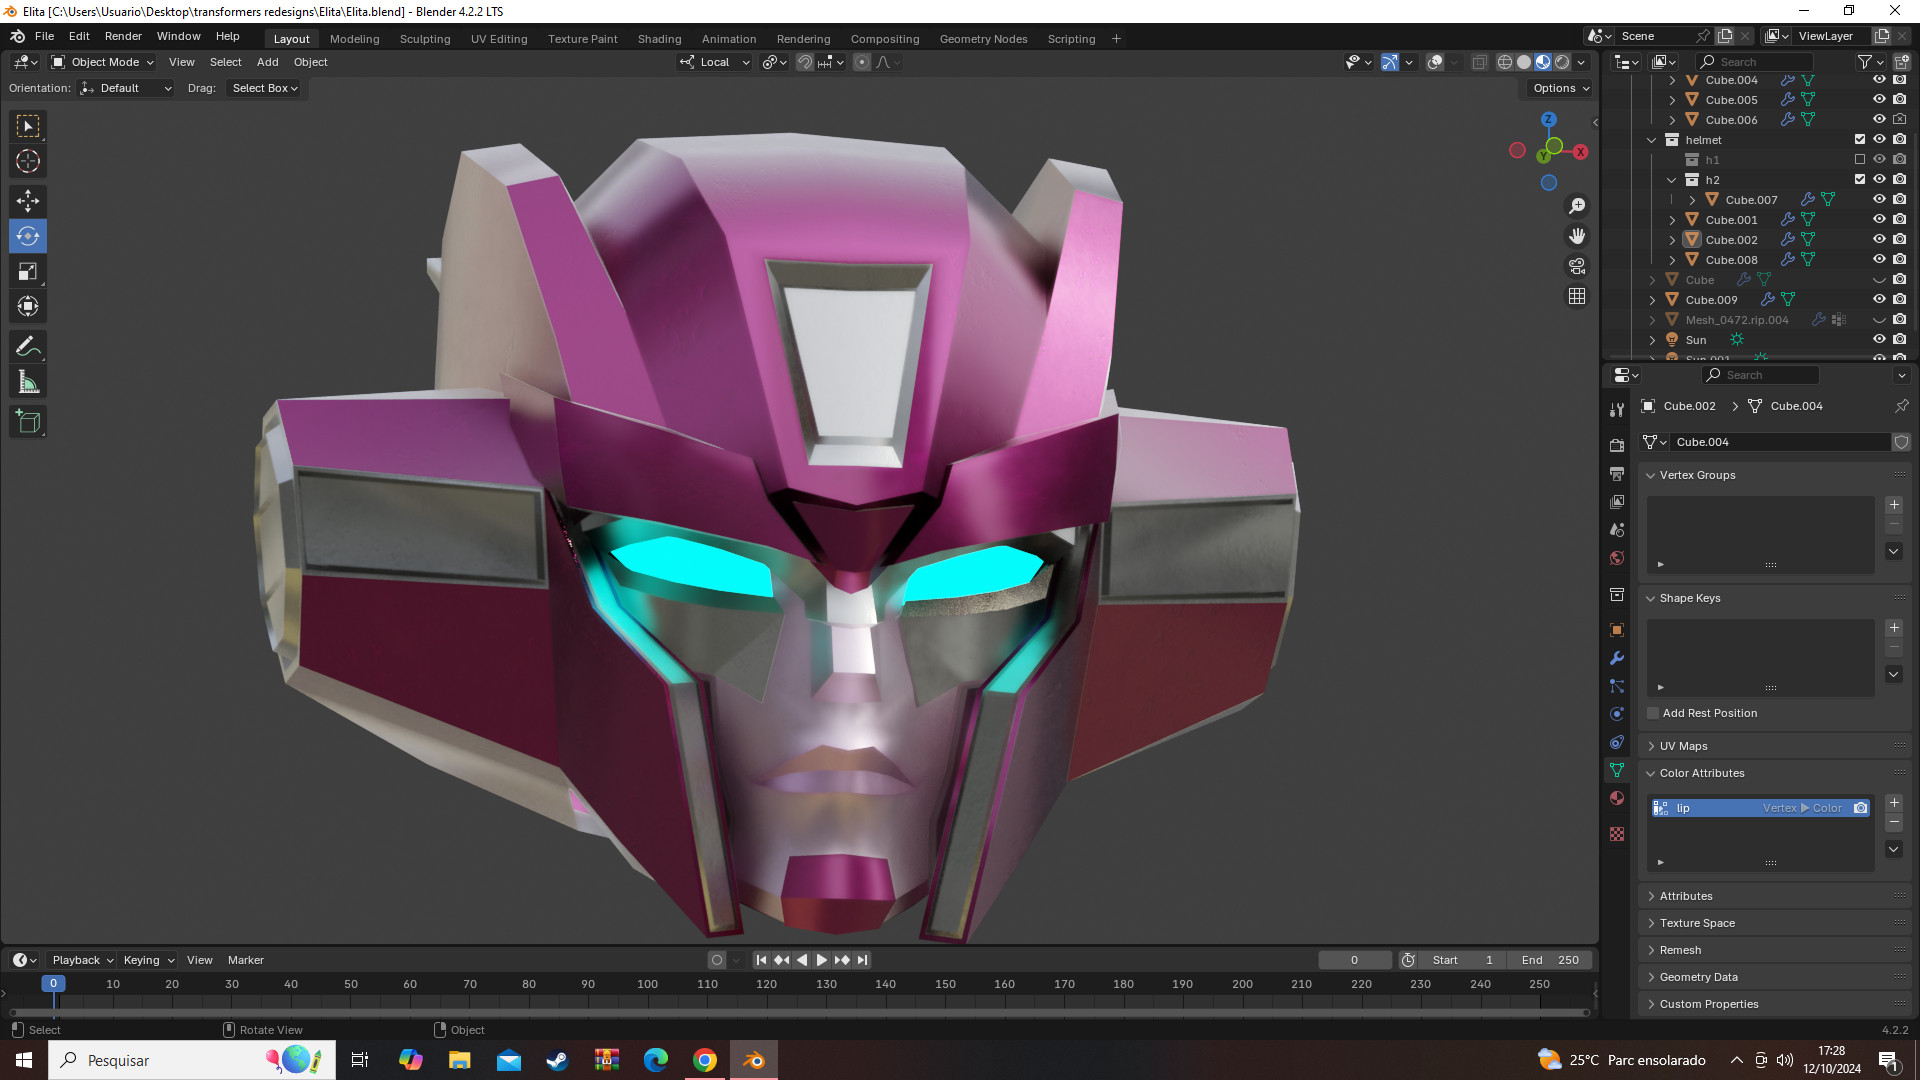The width and height of the screenshot is (1920, 1080).
Task: Switch to the Shading workspace tab
Action: pos(659,39)
